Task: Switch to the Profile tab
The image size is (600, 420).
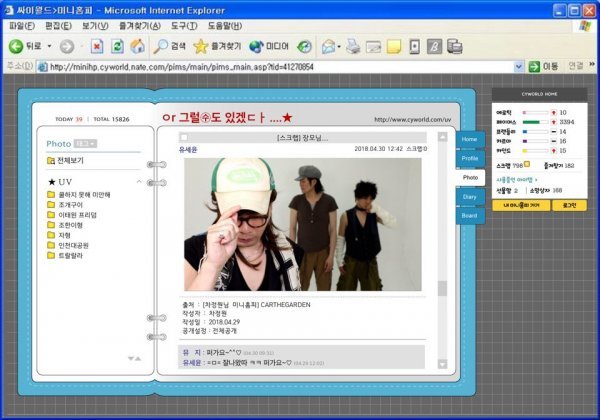Action: coord(469,158)
